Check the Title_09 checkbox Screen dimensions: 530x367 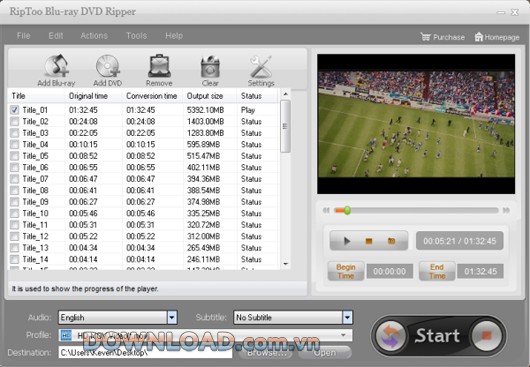(x=15, y=202)
